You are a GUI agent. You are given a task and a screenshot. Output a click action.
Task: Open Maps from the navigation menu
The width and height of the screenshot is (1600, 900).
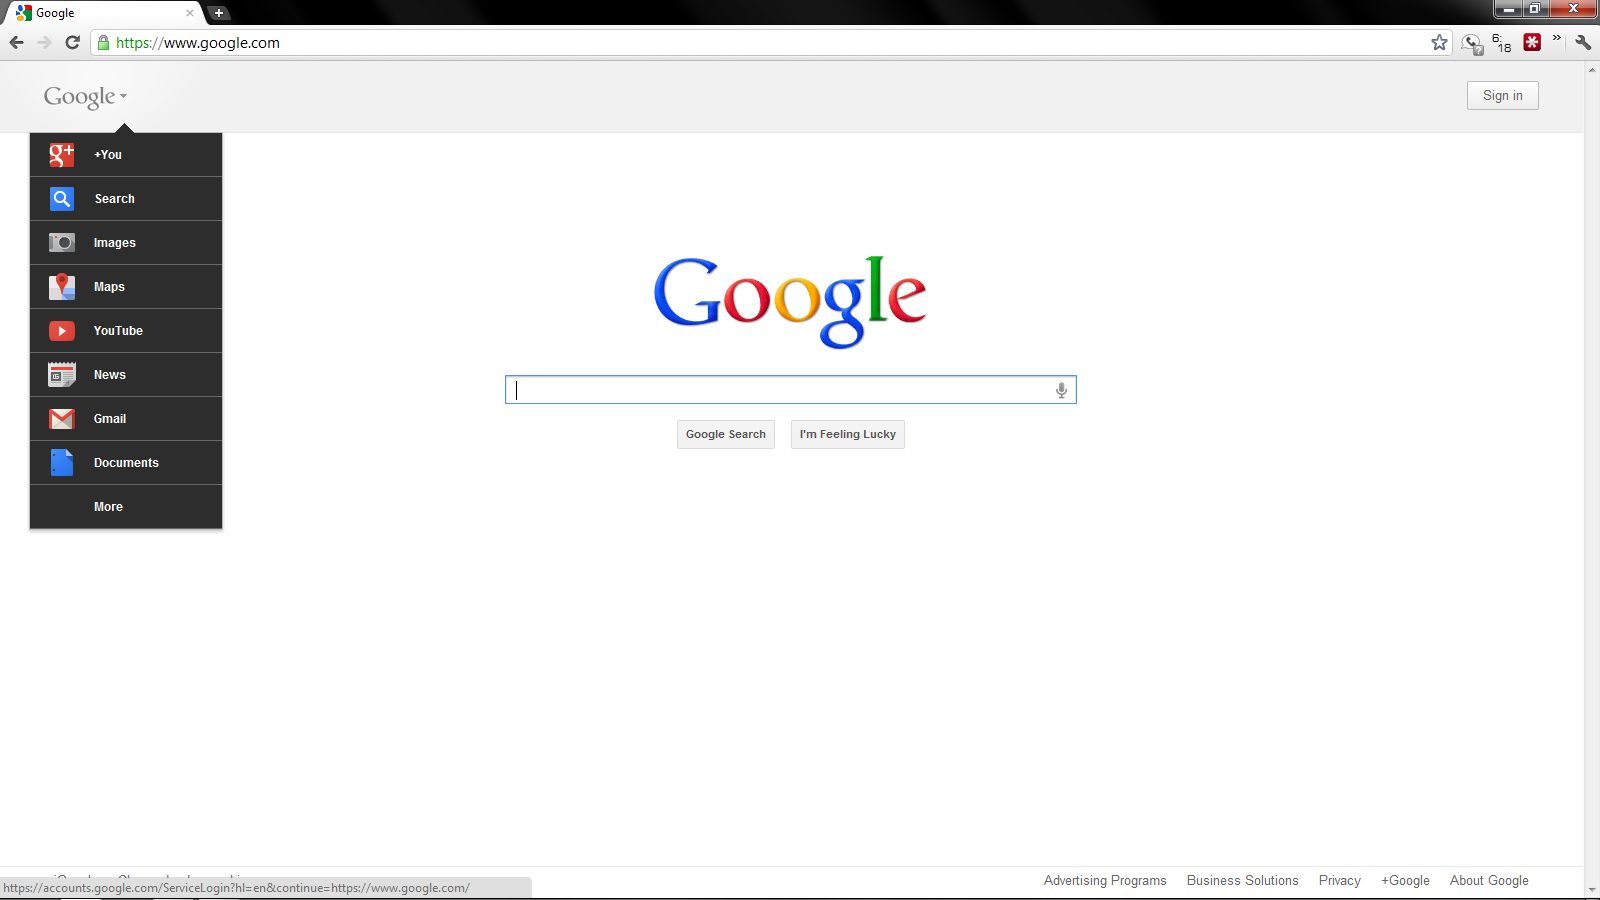tap(108, 286)
